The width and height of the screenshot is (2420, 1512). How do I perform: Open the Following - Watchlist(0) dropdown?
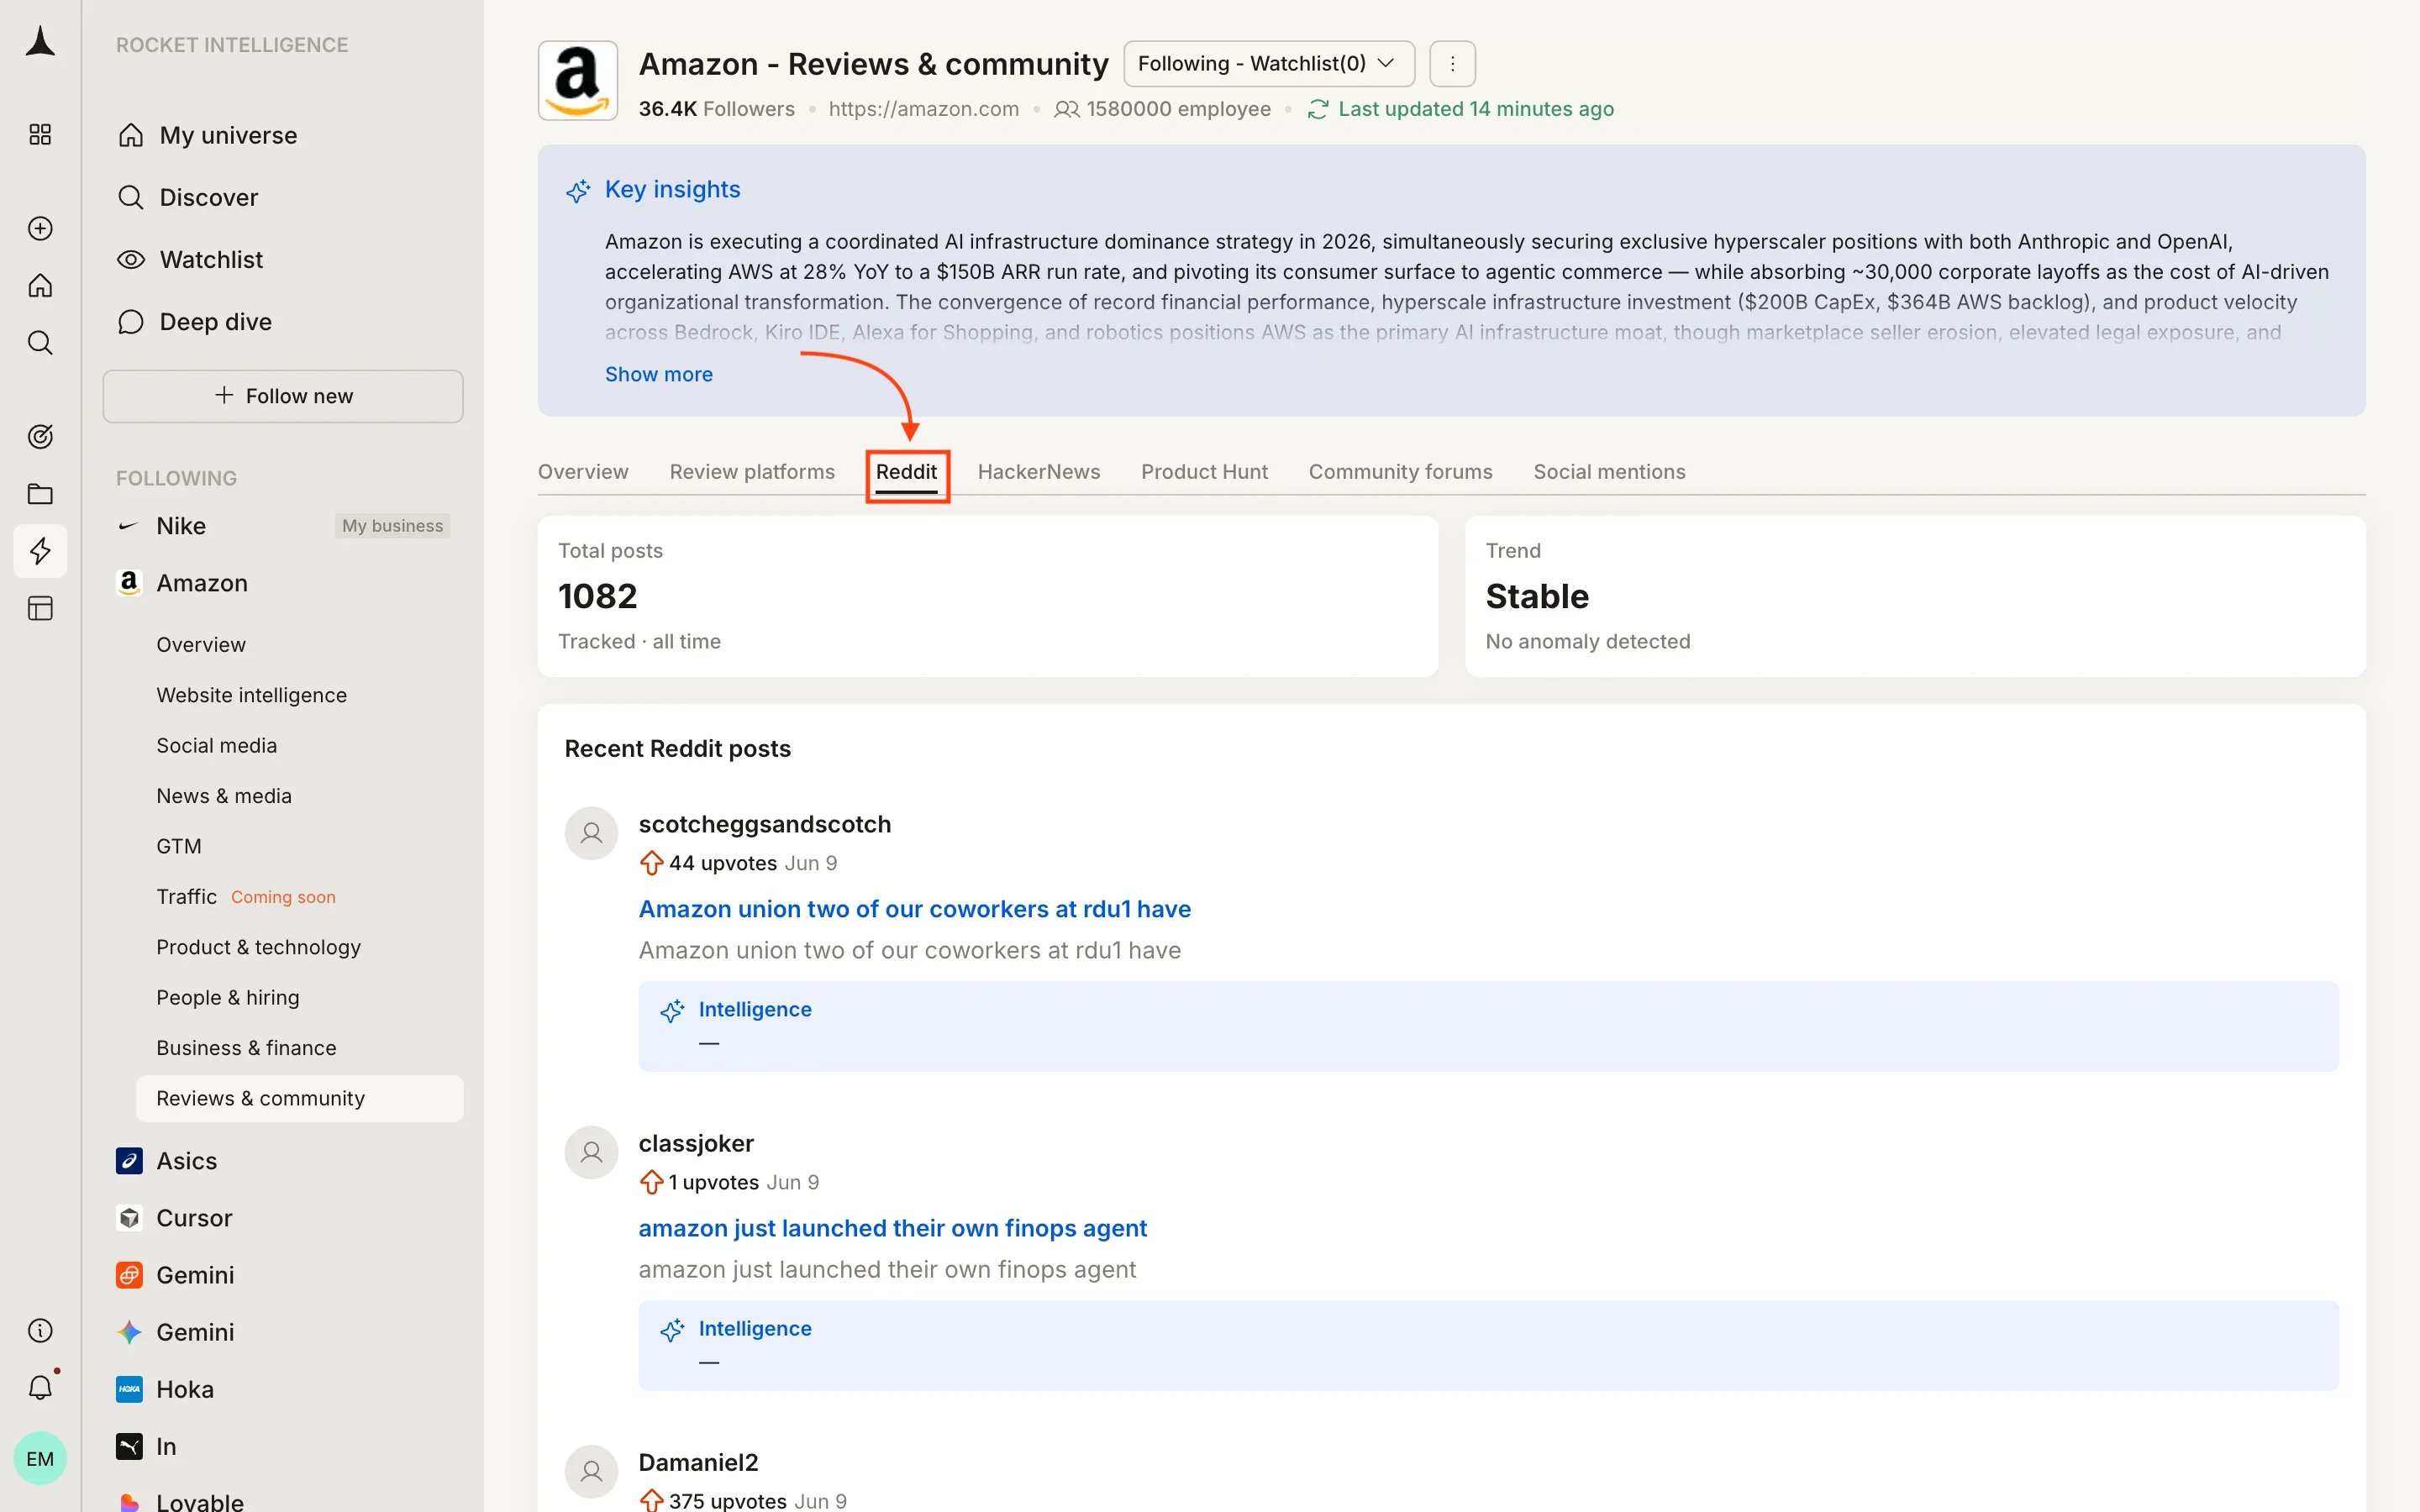(1269, 64)
